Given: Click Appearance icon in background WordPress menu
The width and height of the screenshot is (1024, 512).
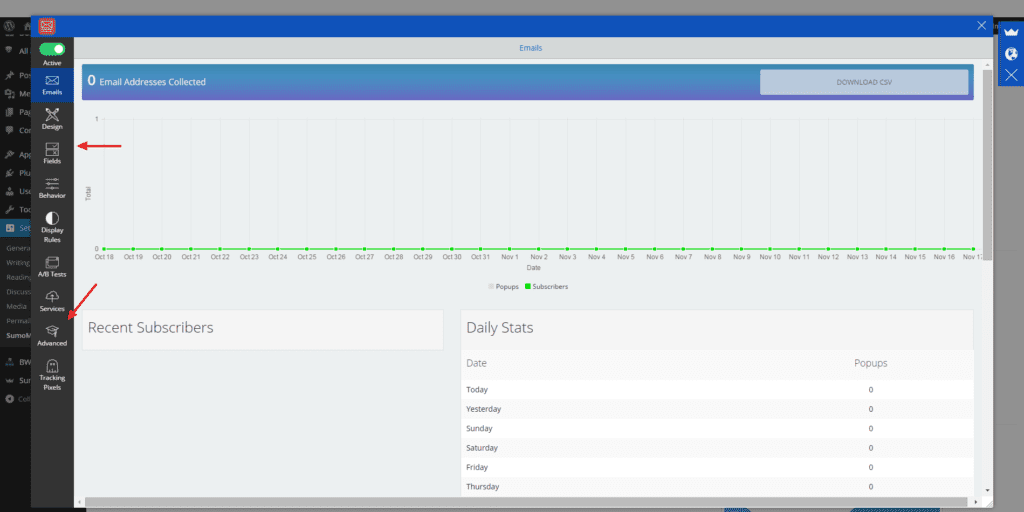Looking at the screenshot, I should click(x=9, y=155).
